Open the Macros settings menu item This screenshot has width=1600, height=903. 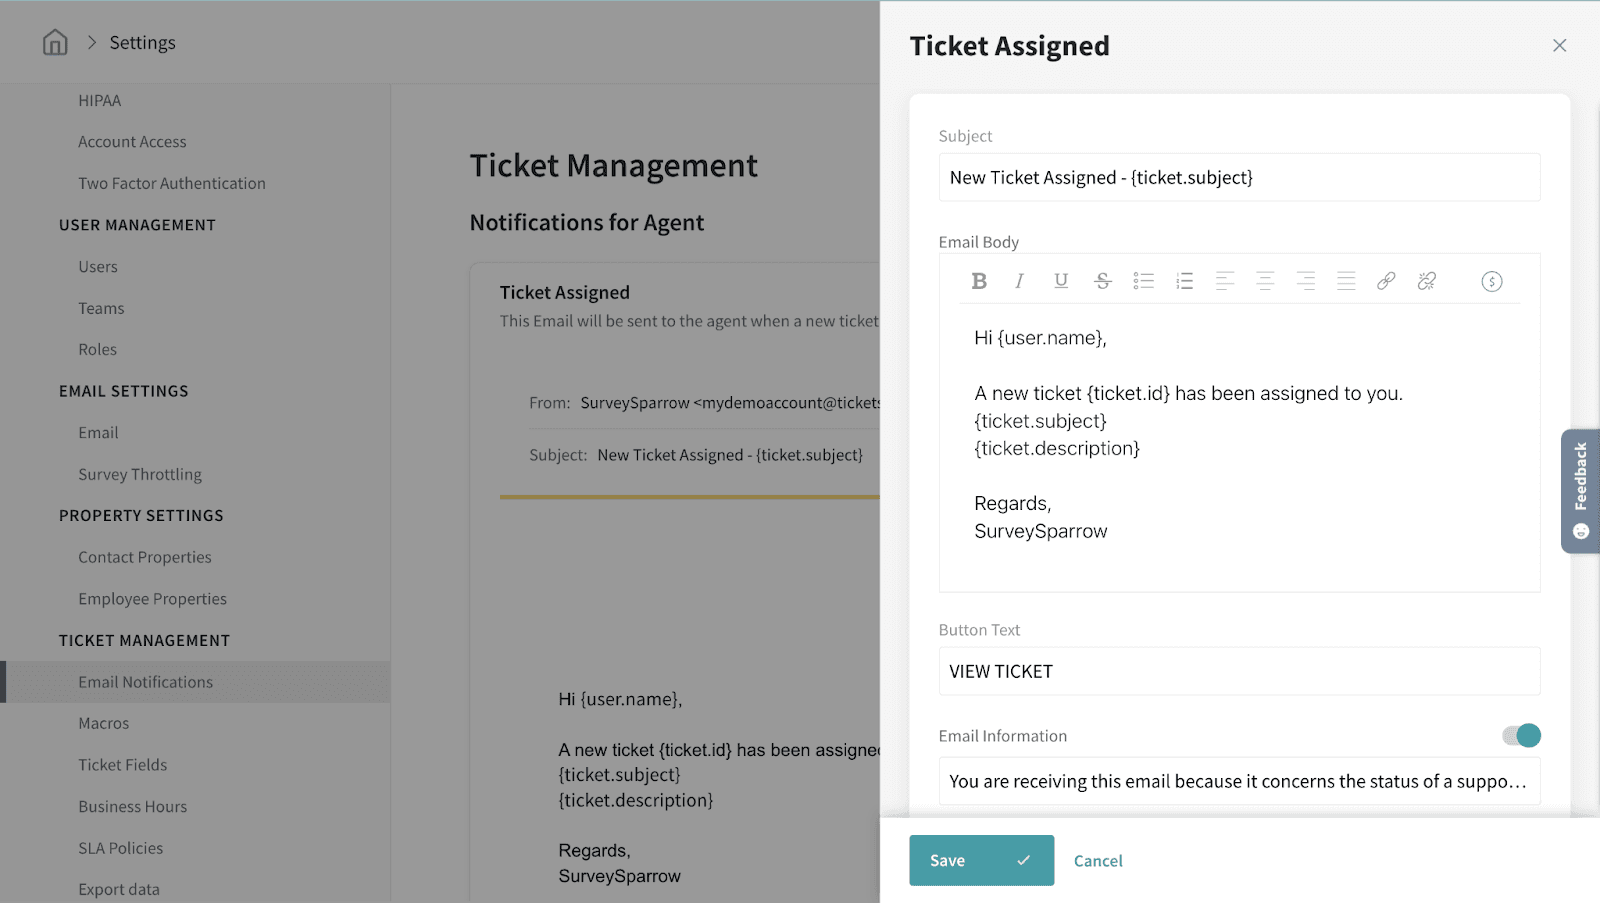104,723
